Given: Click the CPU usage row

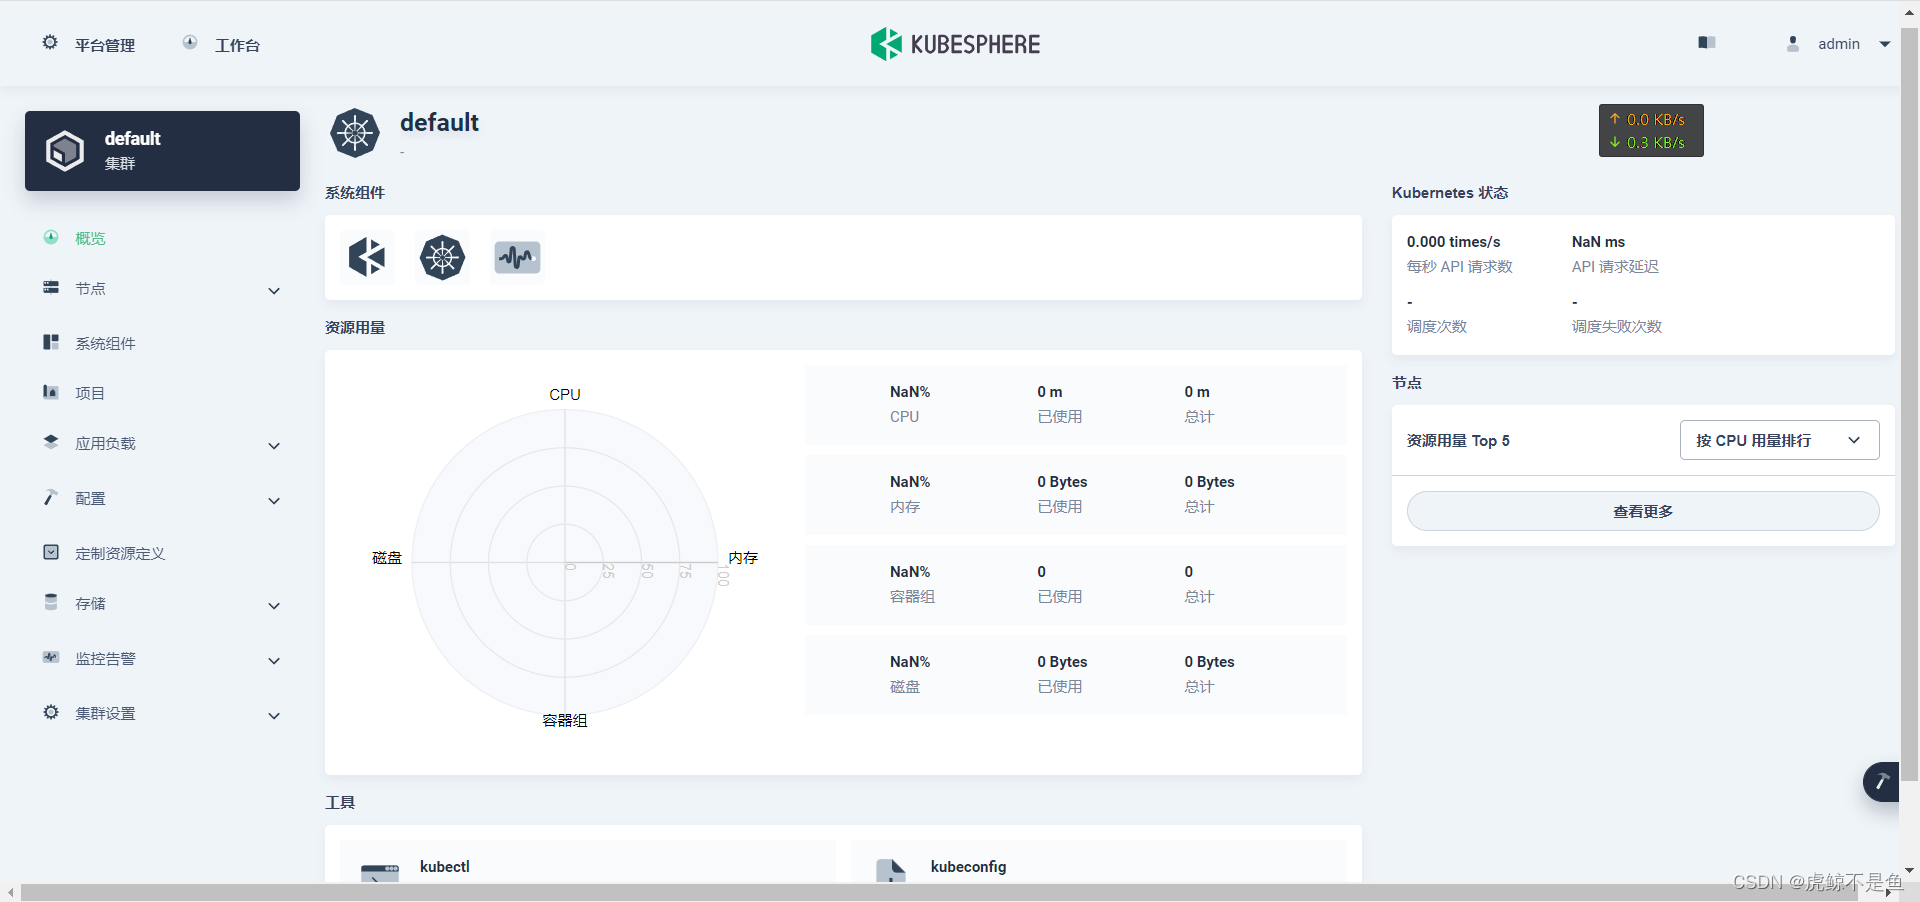Looking at the screenshot, I should [x=1075, y=405].
